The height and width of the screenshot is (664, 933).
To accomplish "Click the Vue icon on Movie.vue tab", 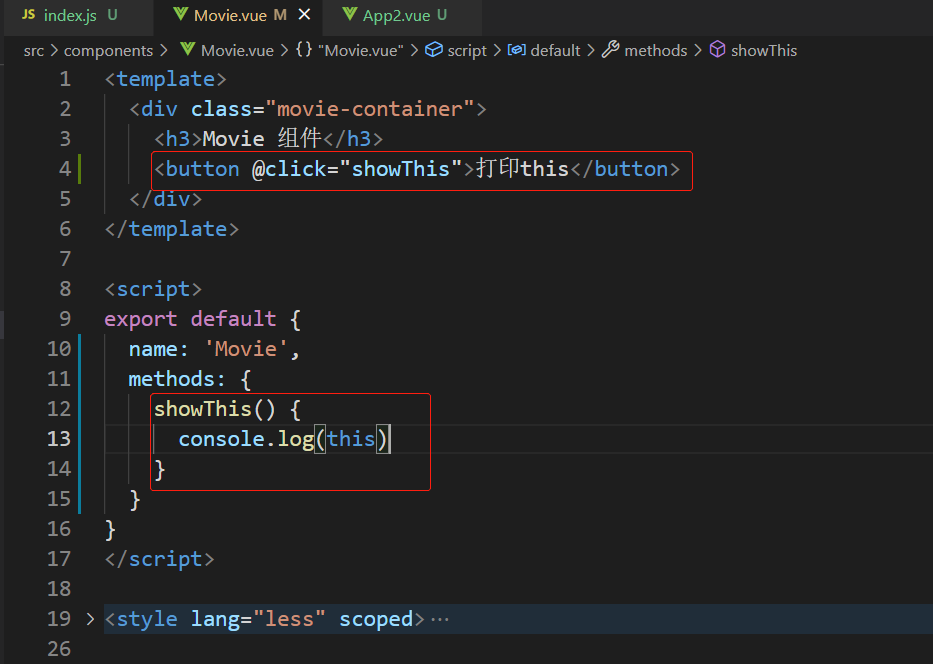I will pos(180,14).
